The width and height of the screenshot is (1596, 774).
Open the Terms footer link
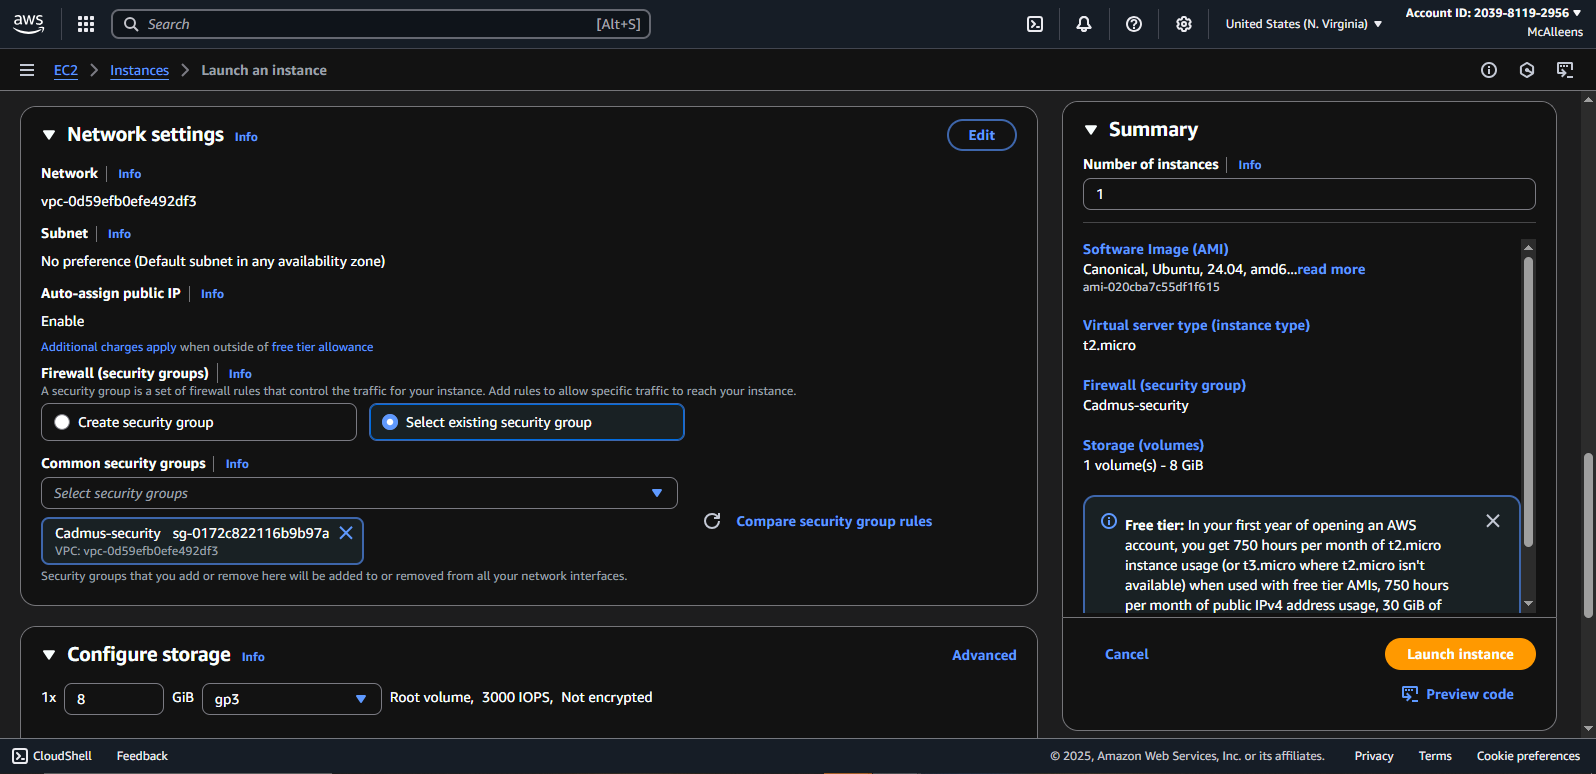(x=1435, y=756)
